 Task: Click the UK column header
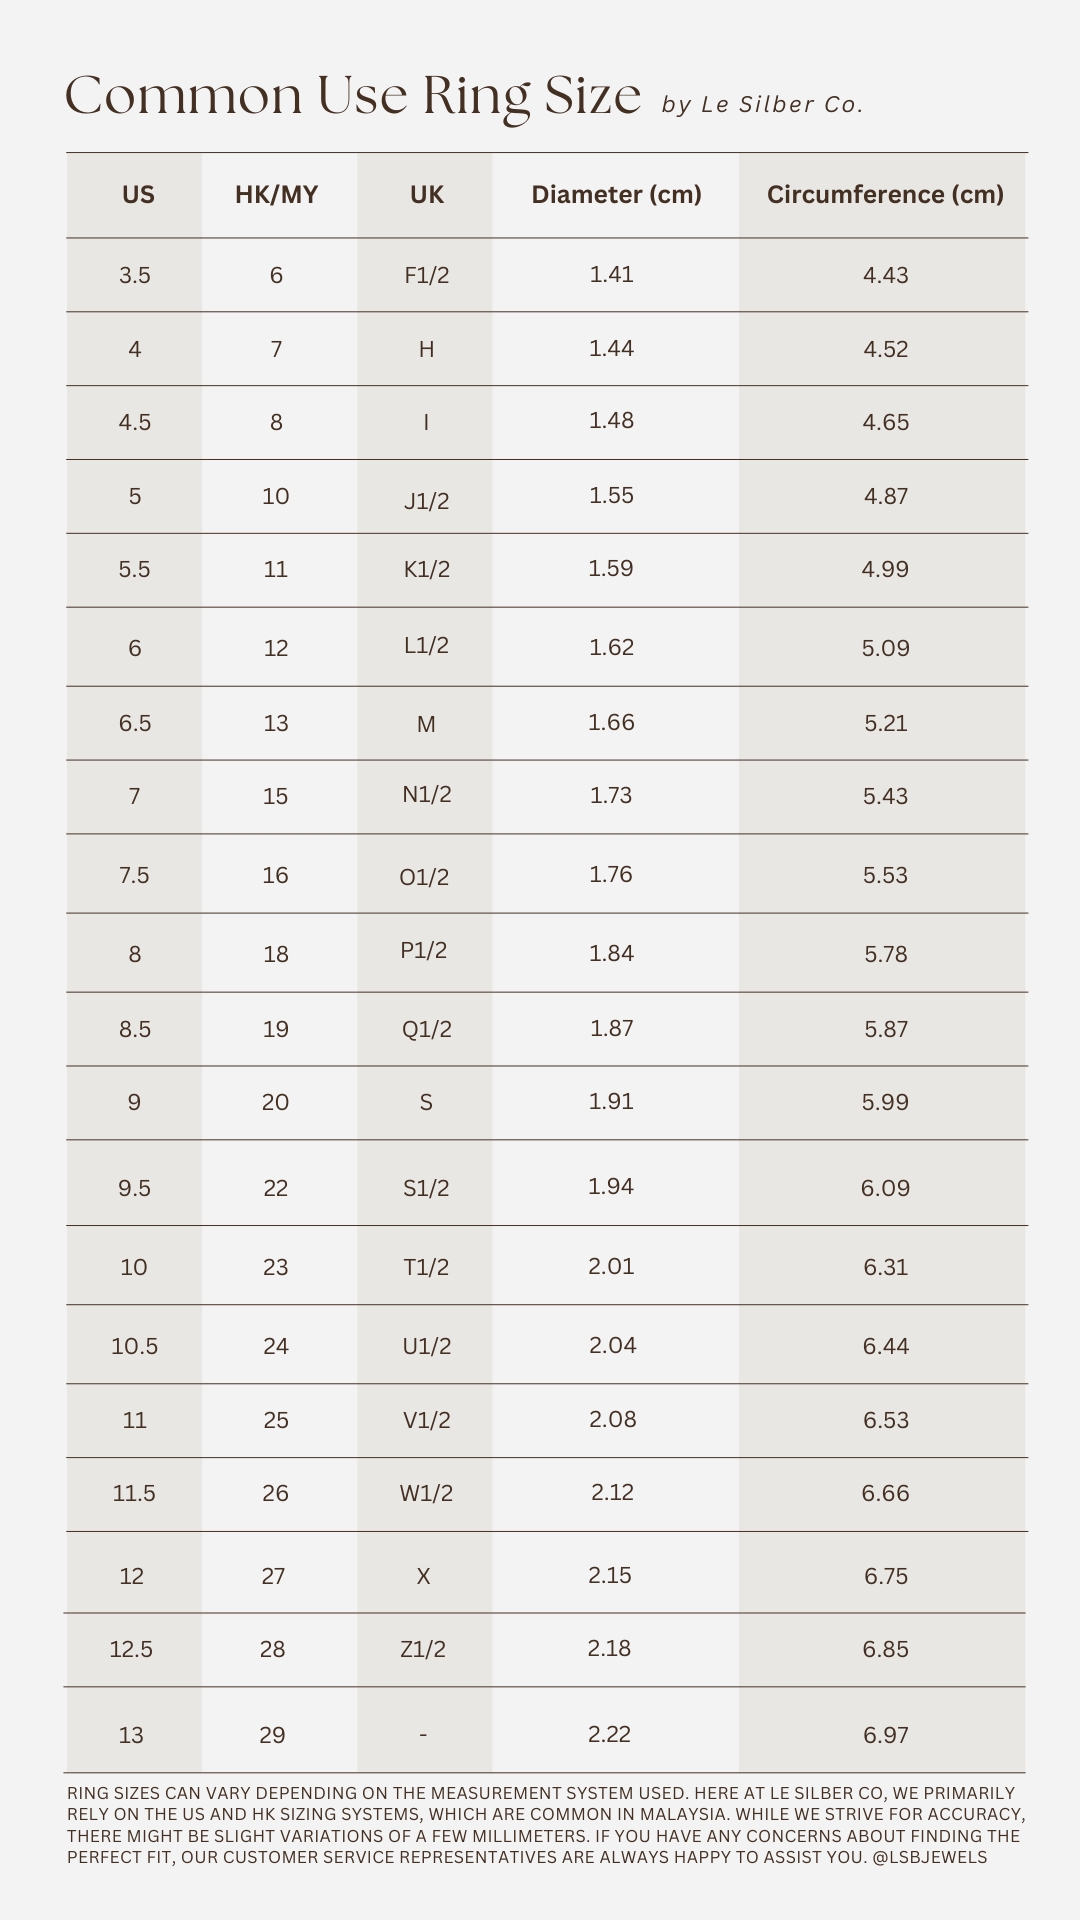(427, 195)
